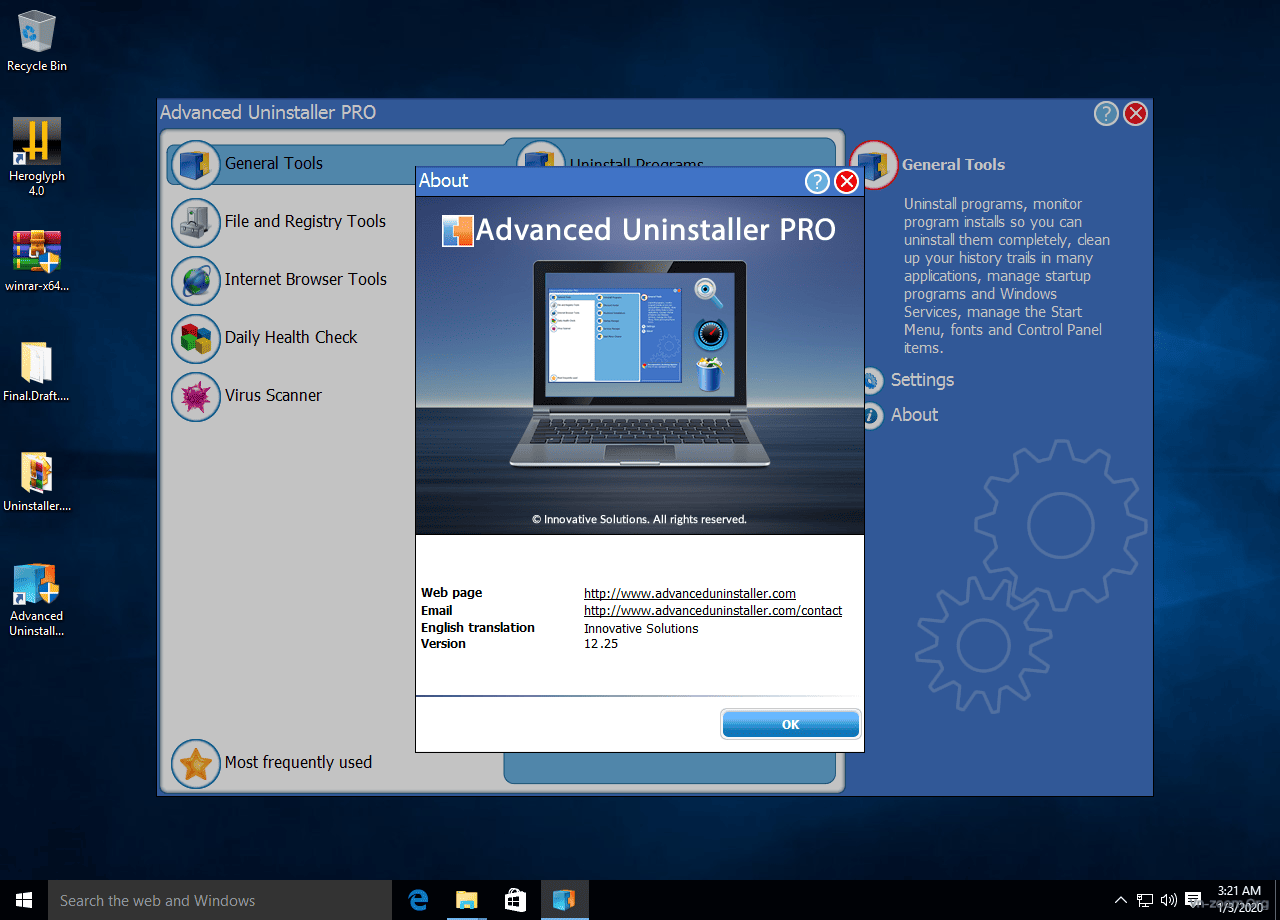Click the Internet Browser Tools globe icon
This screenshot has height=920, width=1280.
tap(195, 280)
